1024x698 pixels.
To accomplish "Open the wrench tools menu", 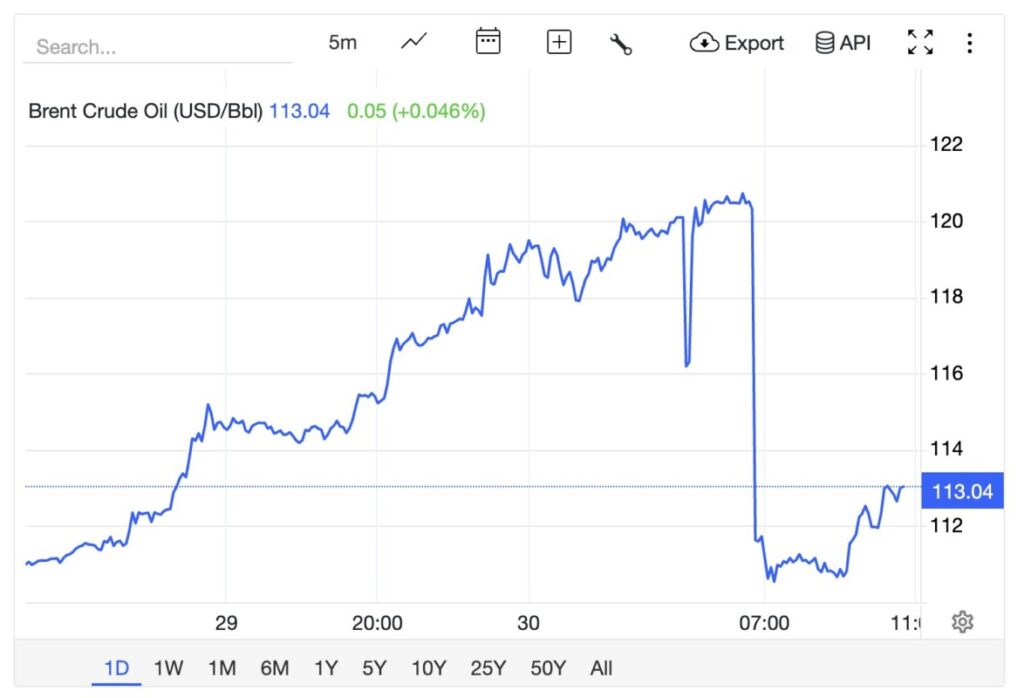I will coord(620,43).
